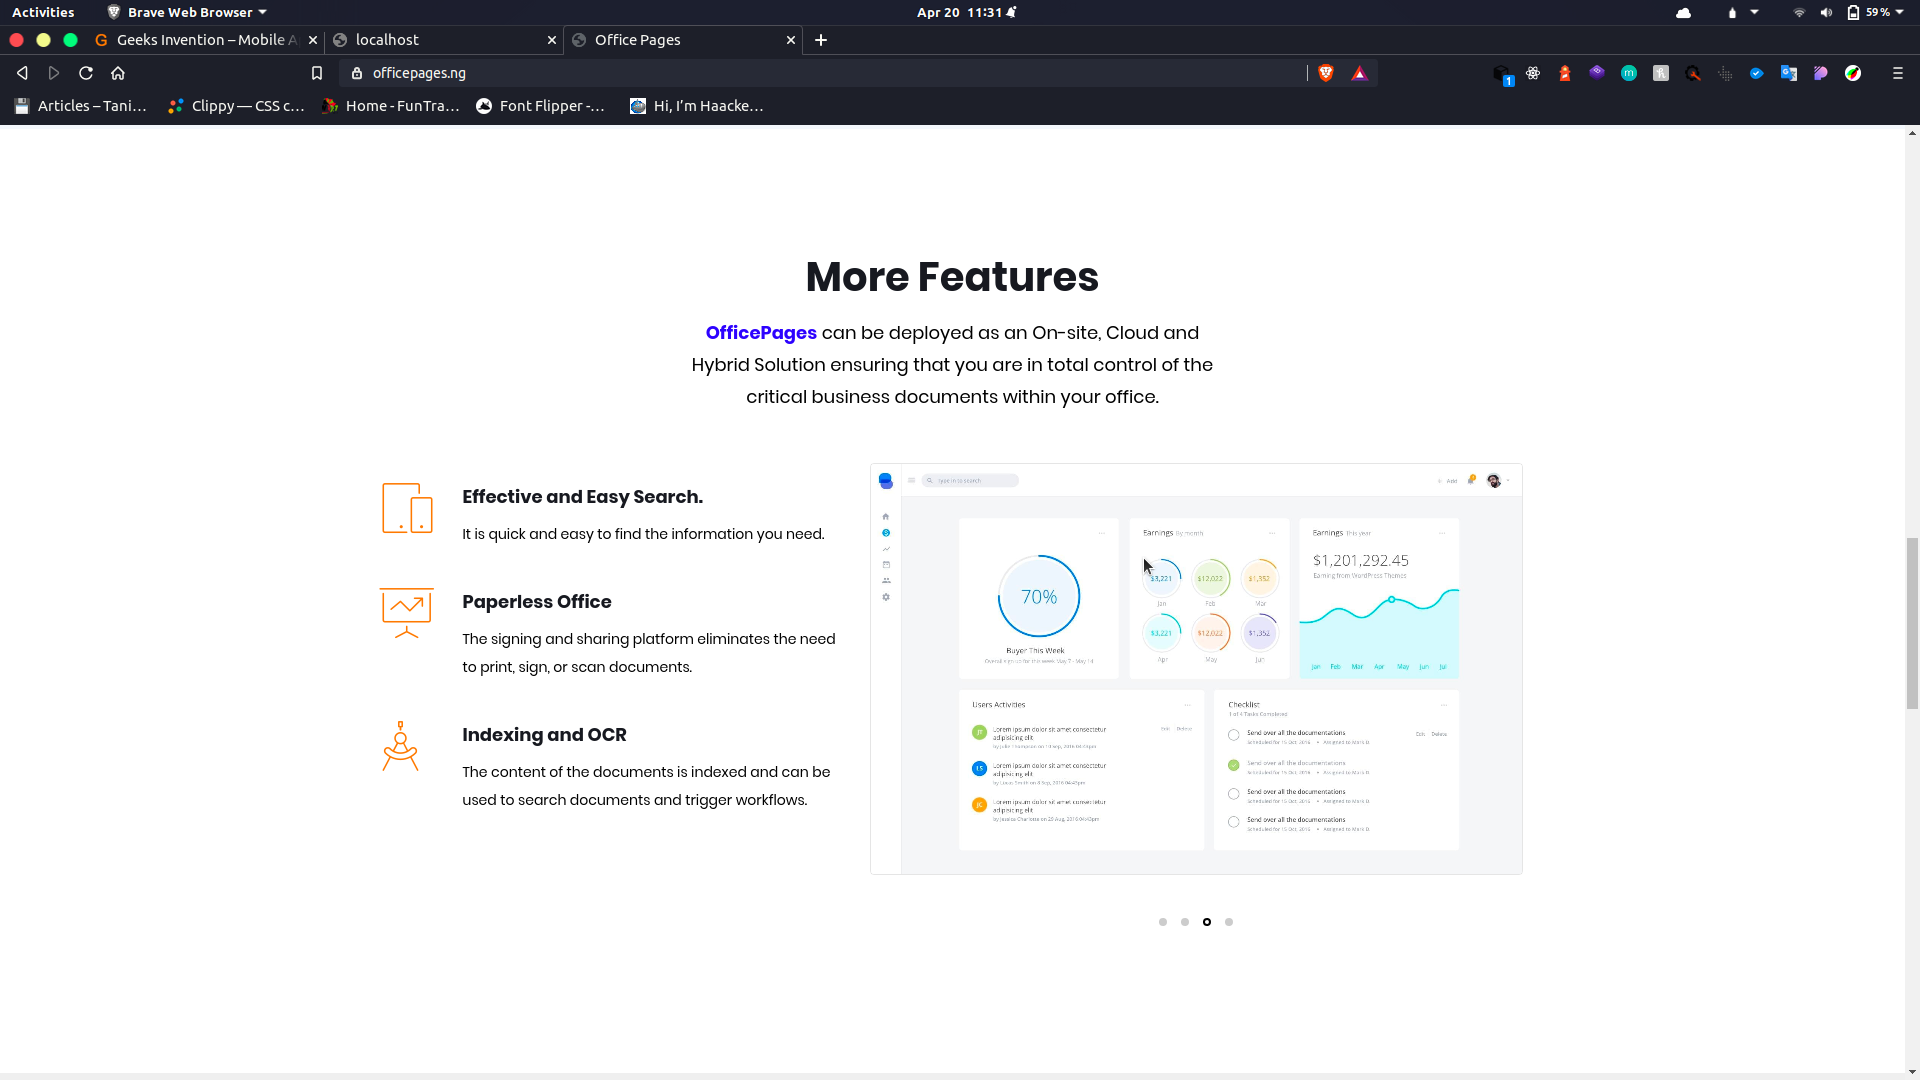Close the Geeks Invention tab
The width and height of the screenshot is (1920, 1080).
(x=313, y=40)
